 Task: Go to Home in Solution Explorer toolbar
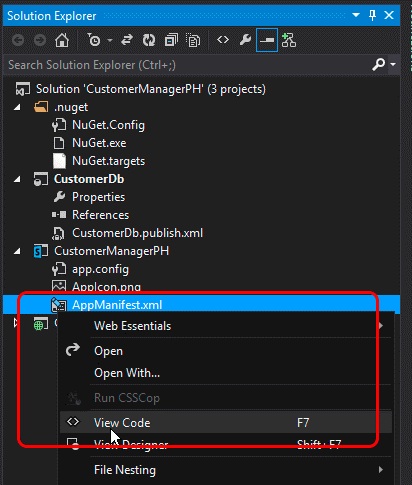pos(62,40)
